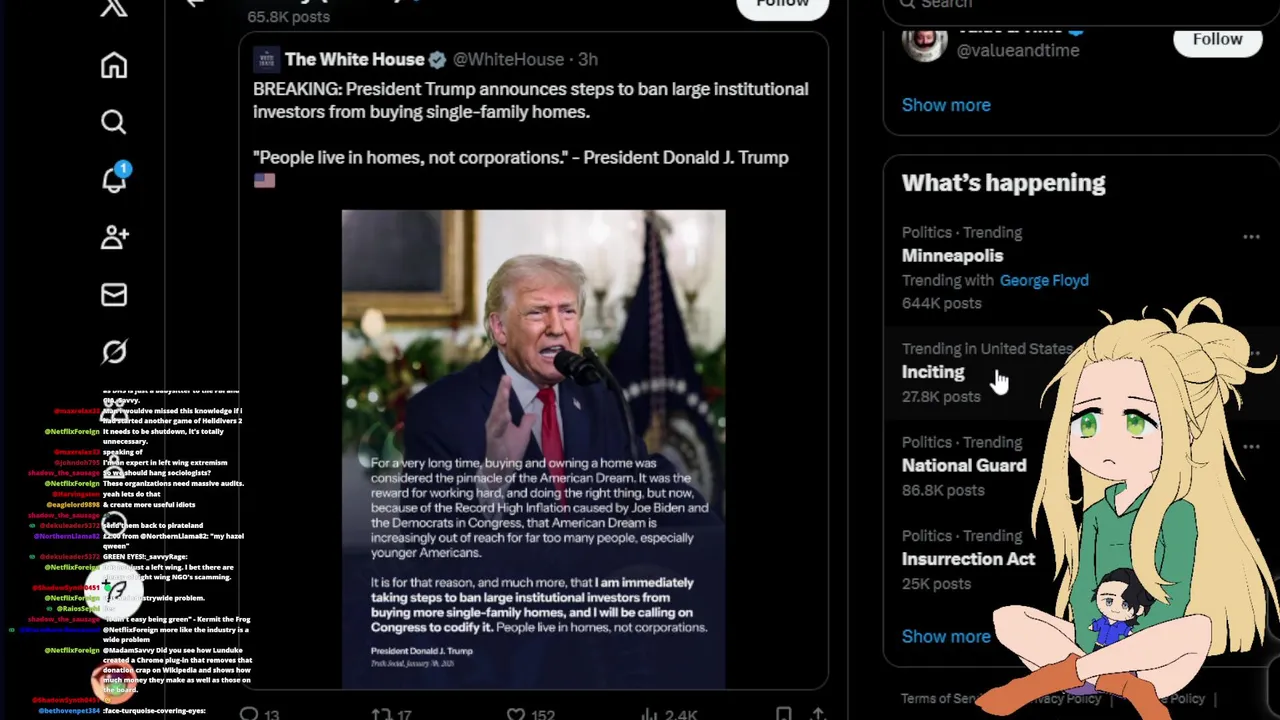Open the Communities people icon
The image size is (1280, 720).
coord(114,237)
